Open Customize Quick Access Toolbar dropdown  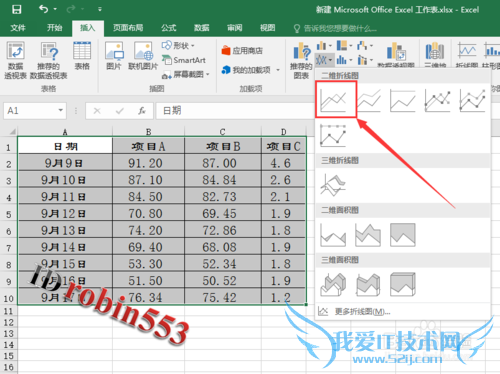[100, 9]
